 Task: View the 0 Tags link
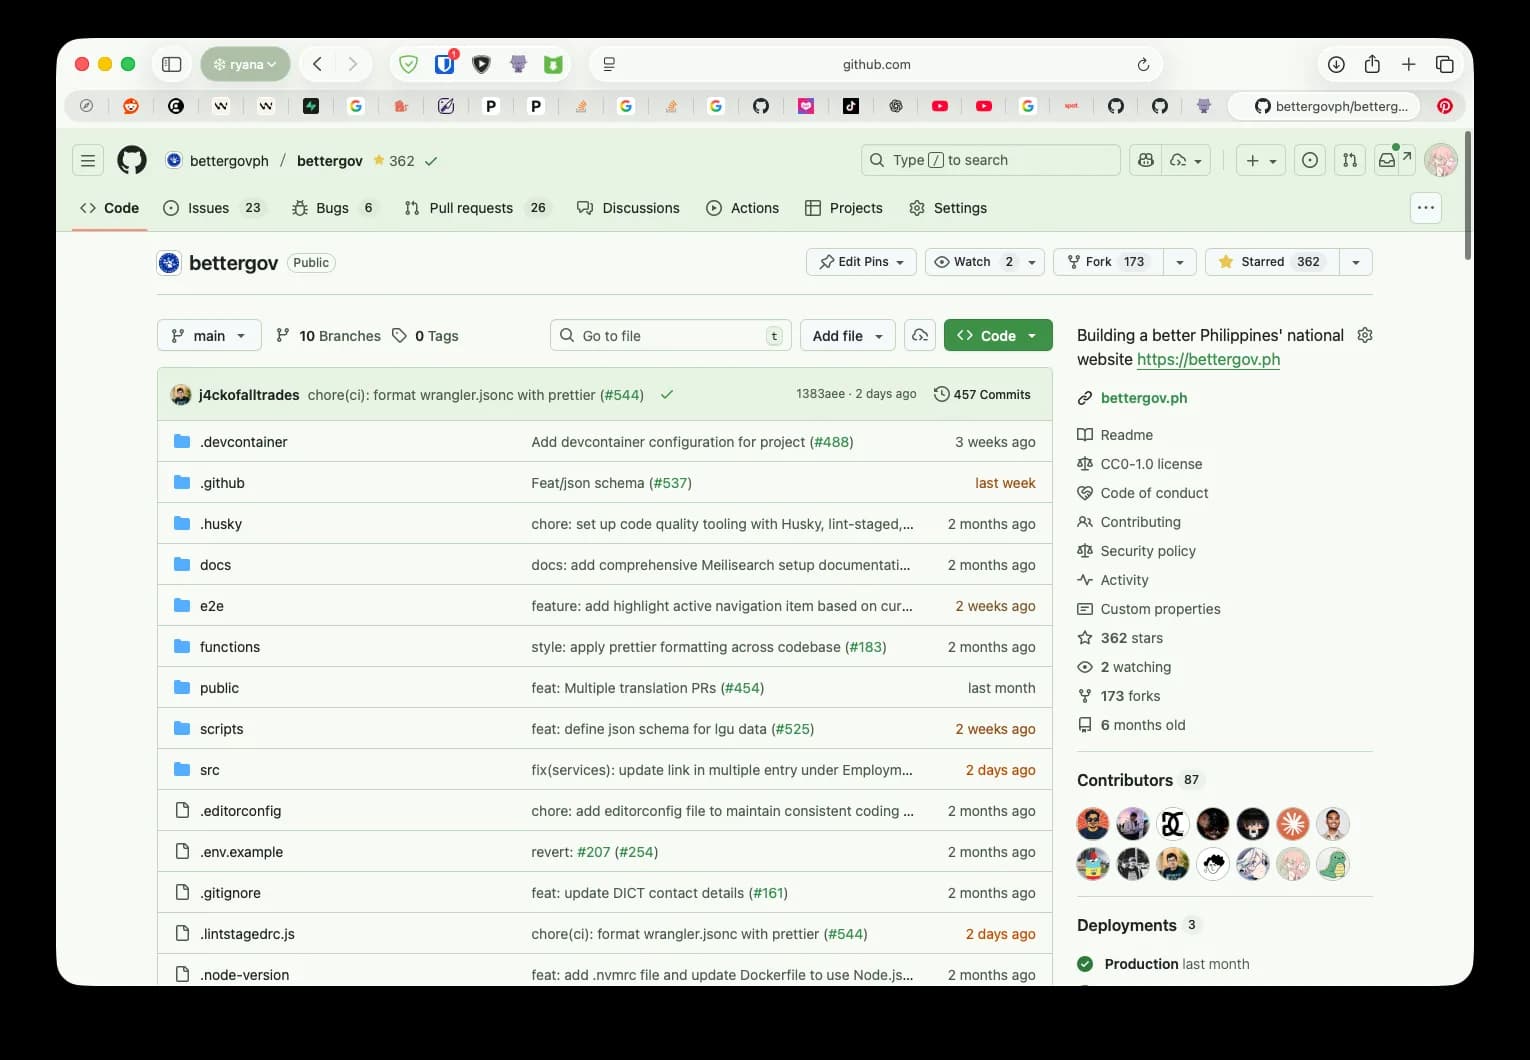(x=425, y=336)
